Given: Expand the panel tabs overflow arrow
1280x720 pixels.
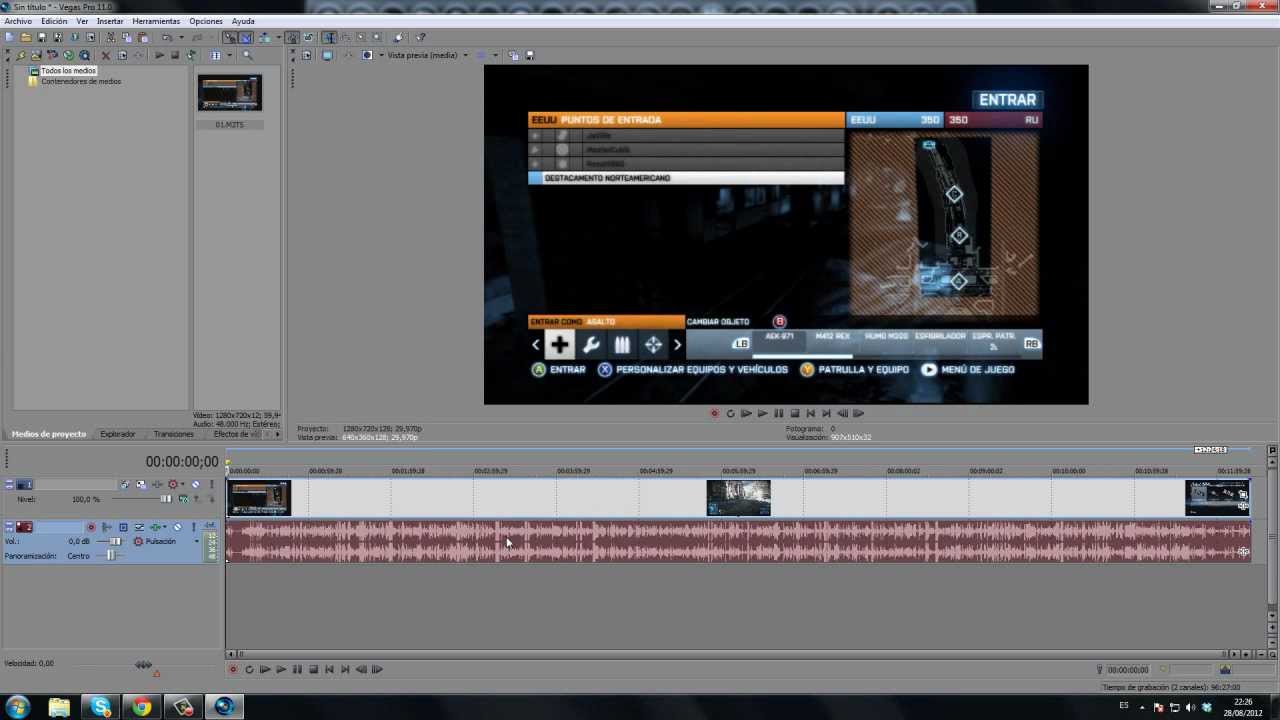Looking at the screenshot, I should coord(277,434).
